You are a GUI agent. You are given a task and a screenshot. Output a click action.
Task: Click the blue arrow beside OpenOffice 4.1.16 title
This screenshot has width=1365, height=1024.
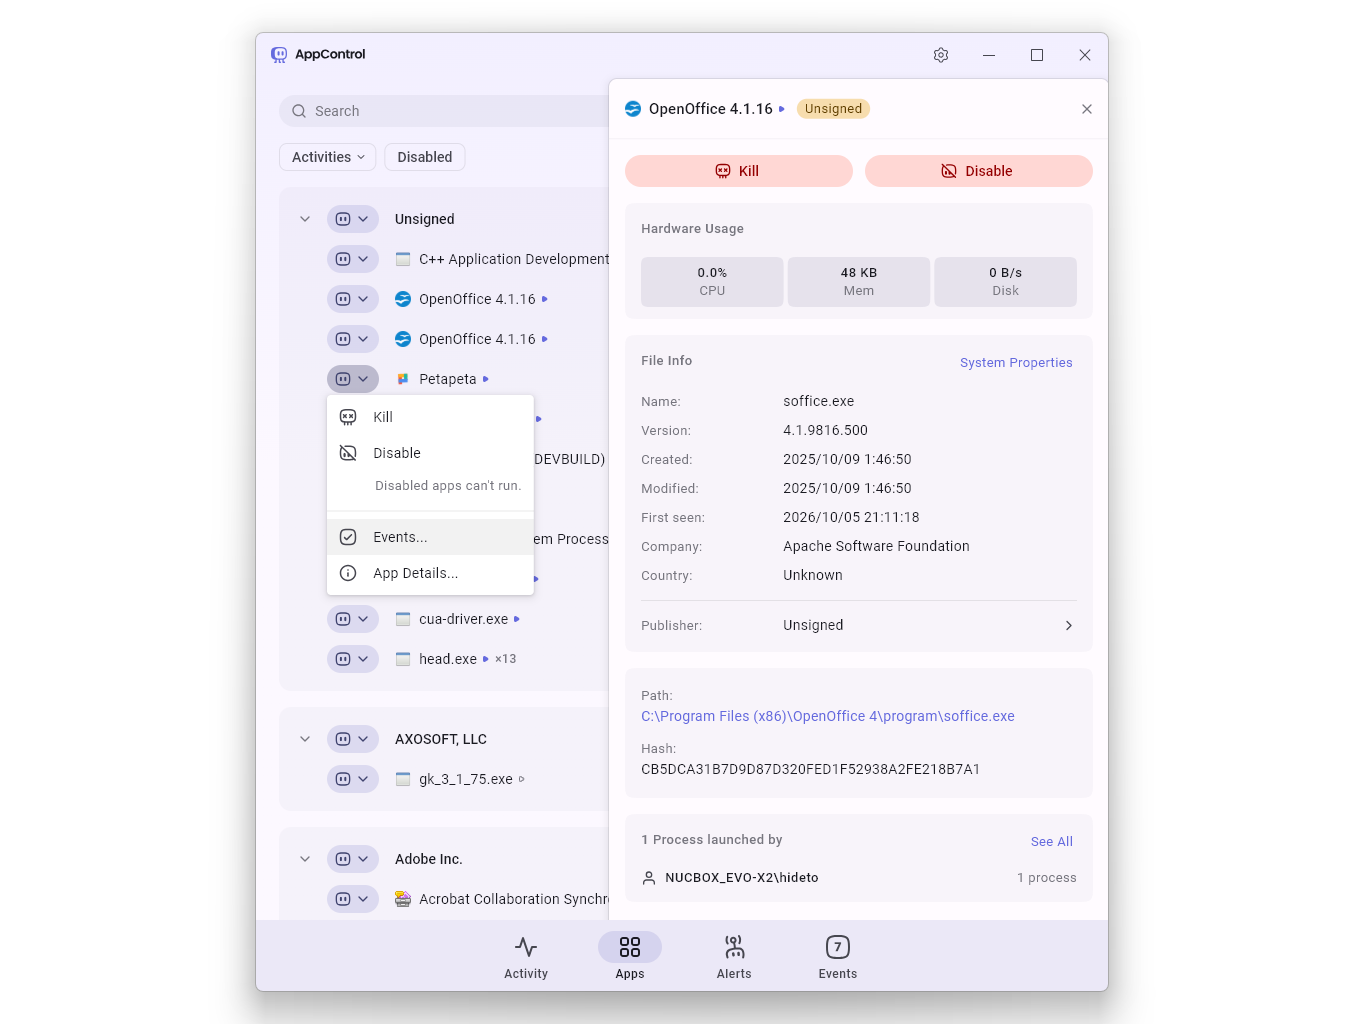782,109
